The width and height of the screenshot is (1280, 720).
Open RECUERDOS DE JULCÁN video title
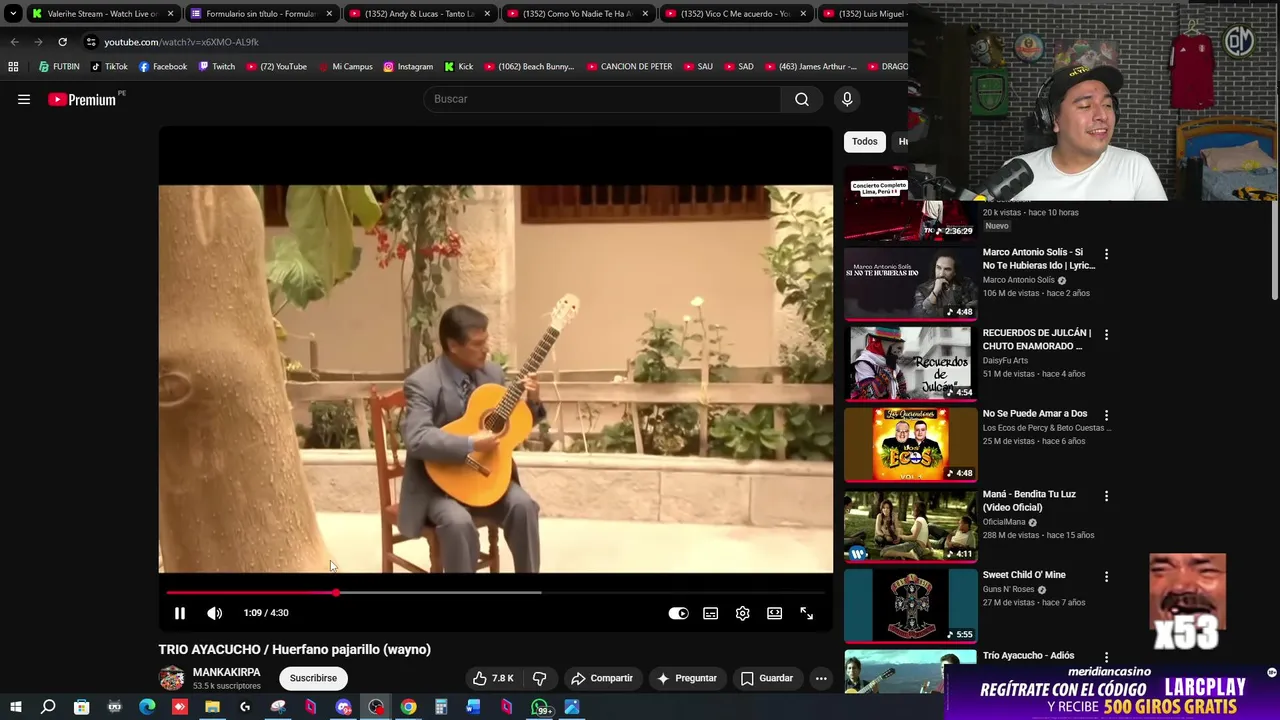coord(1037,339)
